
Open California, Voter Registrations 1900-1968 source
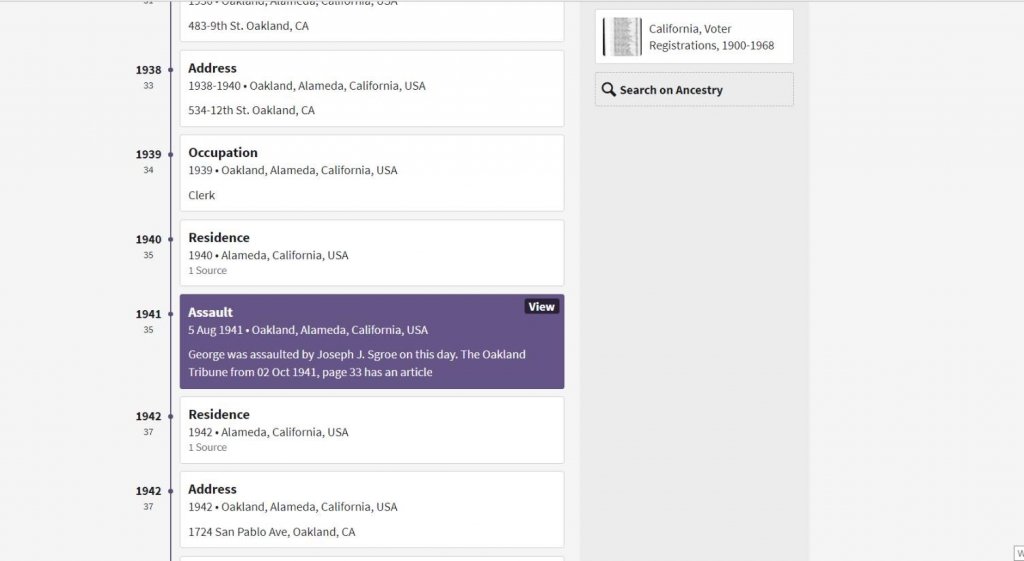point(711,37)
